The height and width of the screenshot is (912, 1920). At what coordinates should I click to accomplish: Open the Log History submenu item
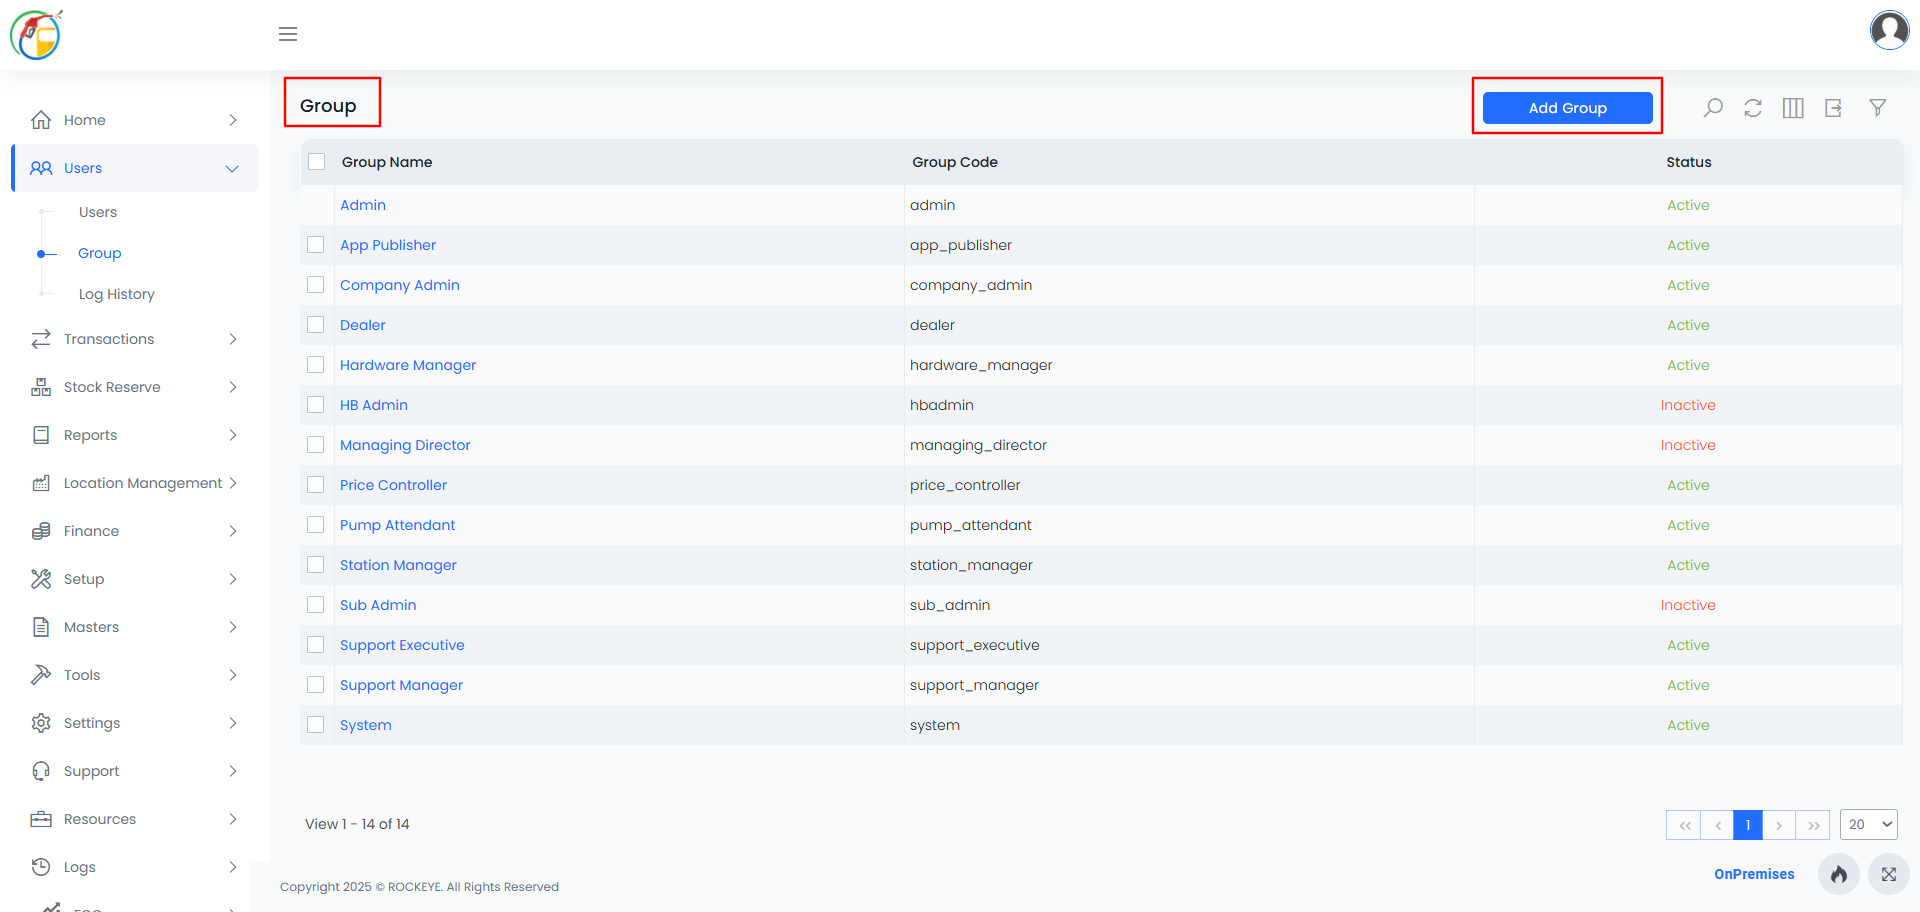pyautogui.click(x=117, y=294)
